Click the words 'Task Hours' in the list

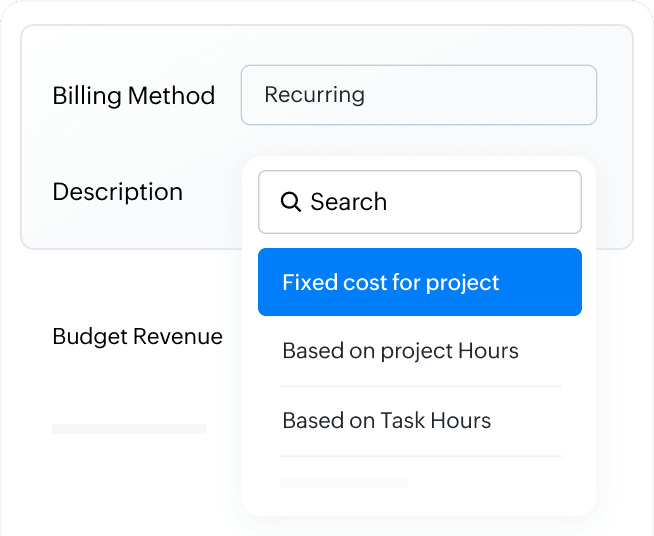[x=435, y=420]
